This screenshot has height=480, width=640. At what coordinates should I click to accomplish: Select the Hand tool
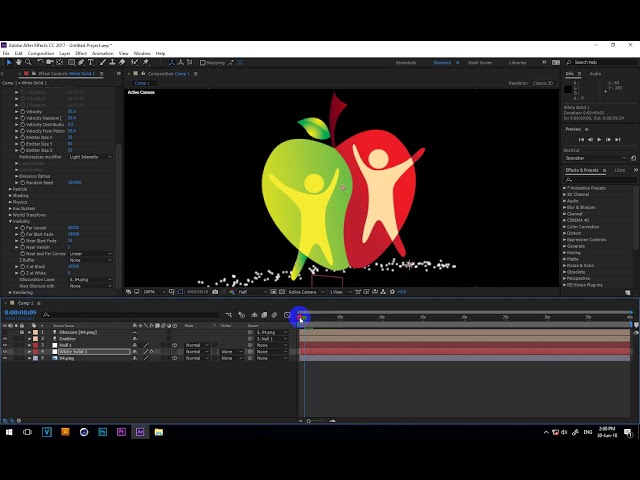click(x=19, y=62)
